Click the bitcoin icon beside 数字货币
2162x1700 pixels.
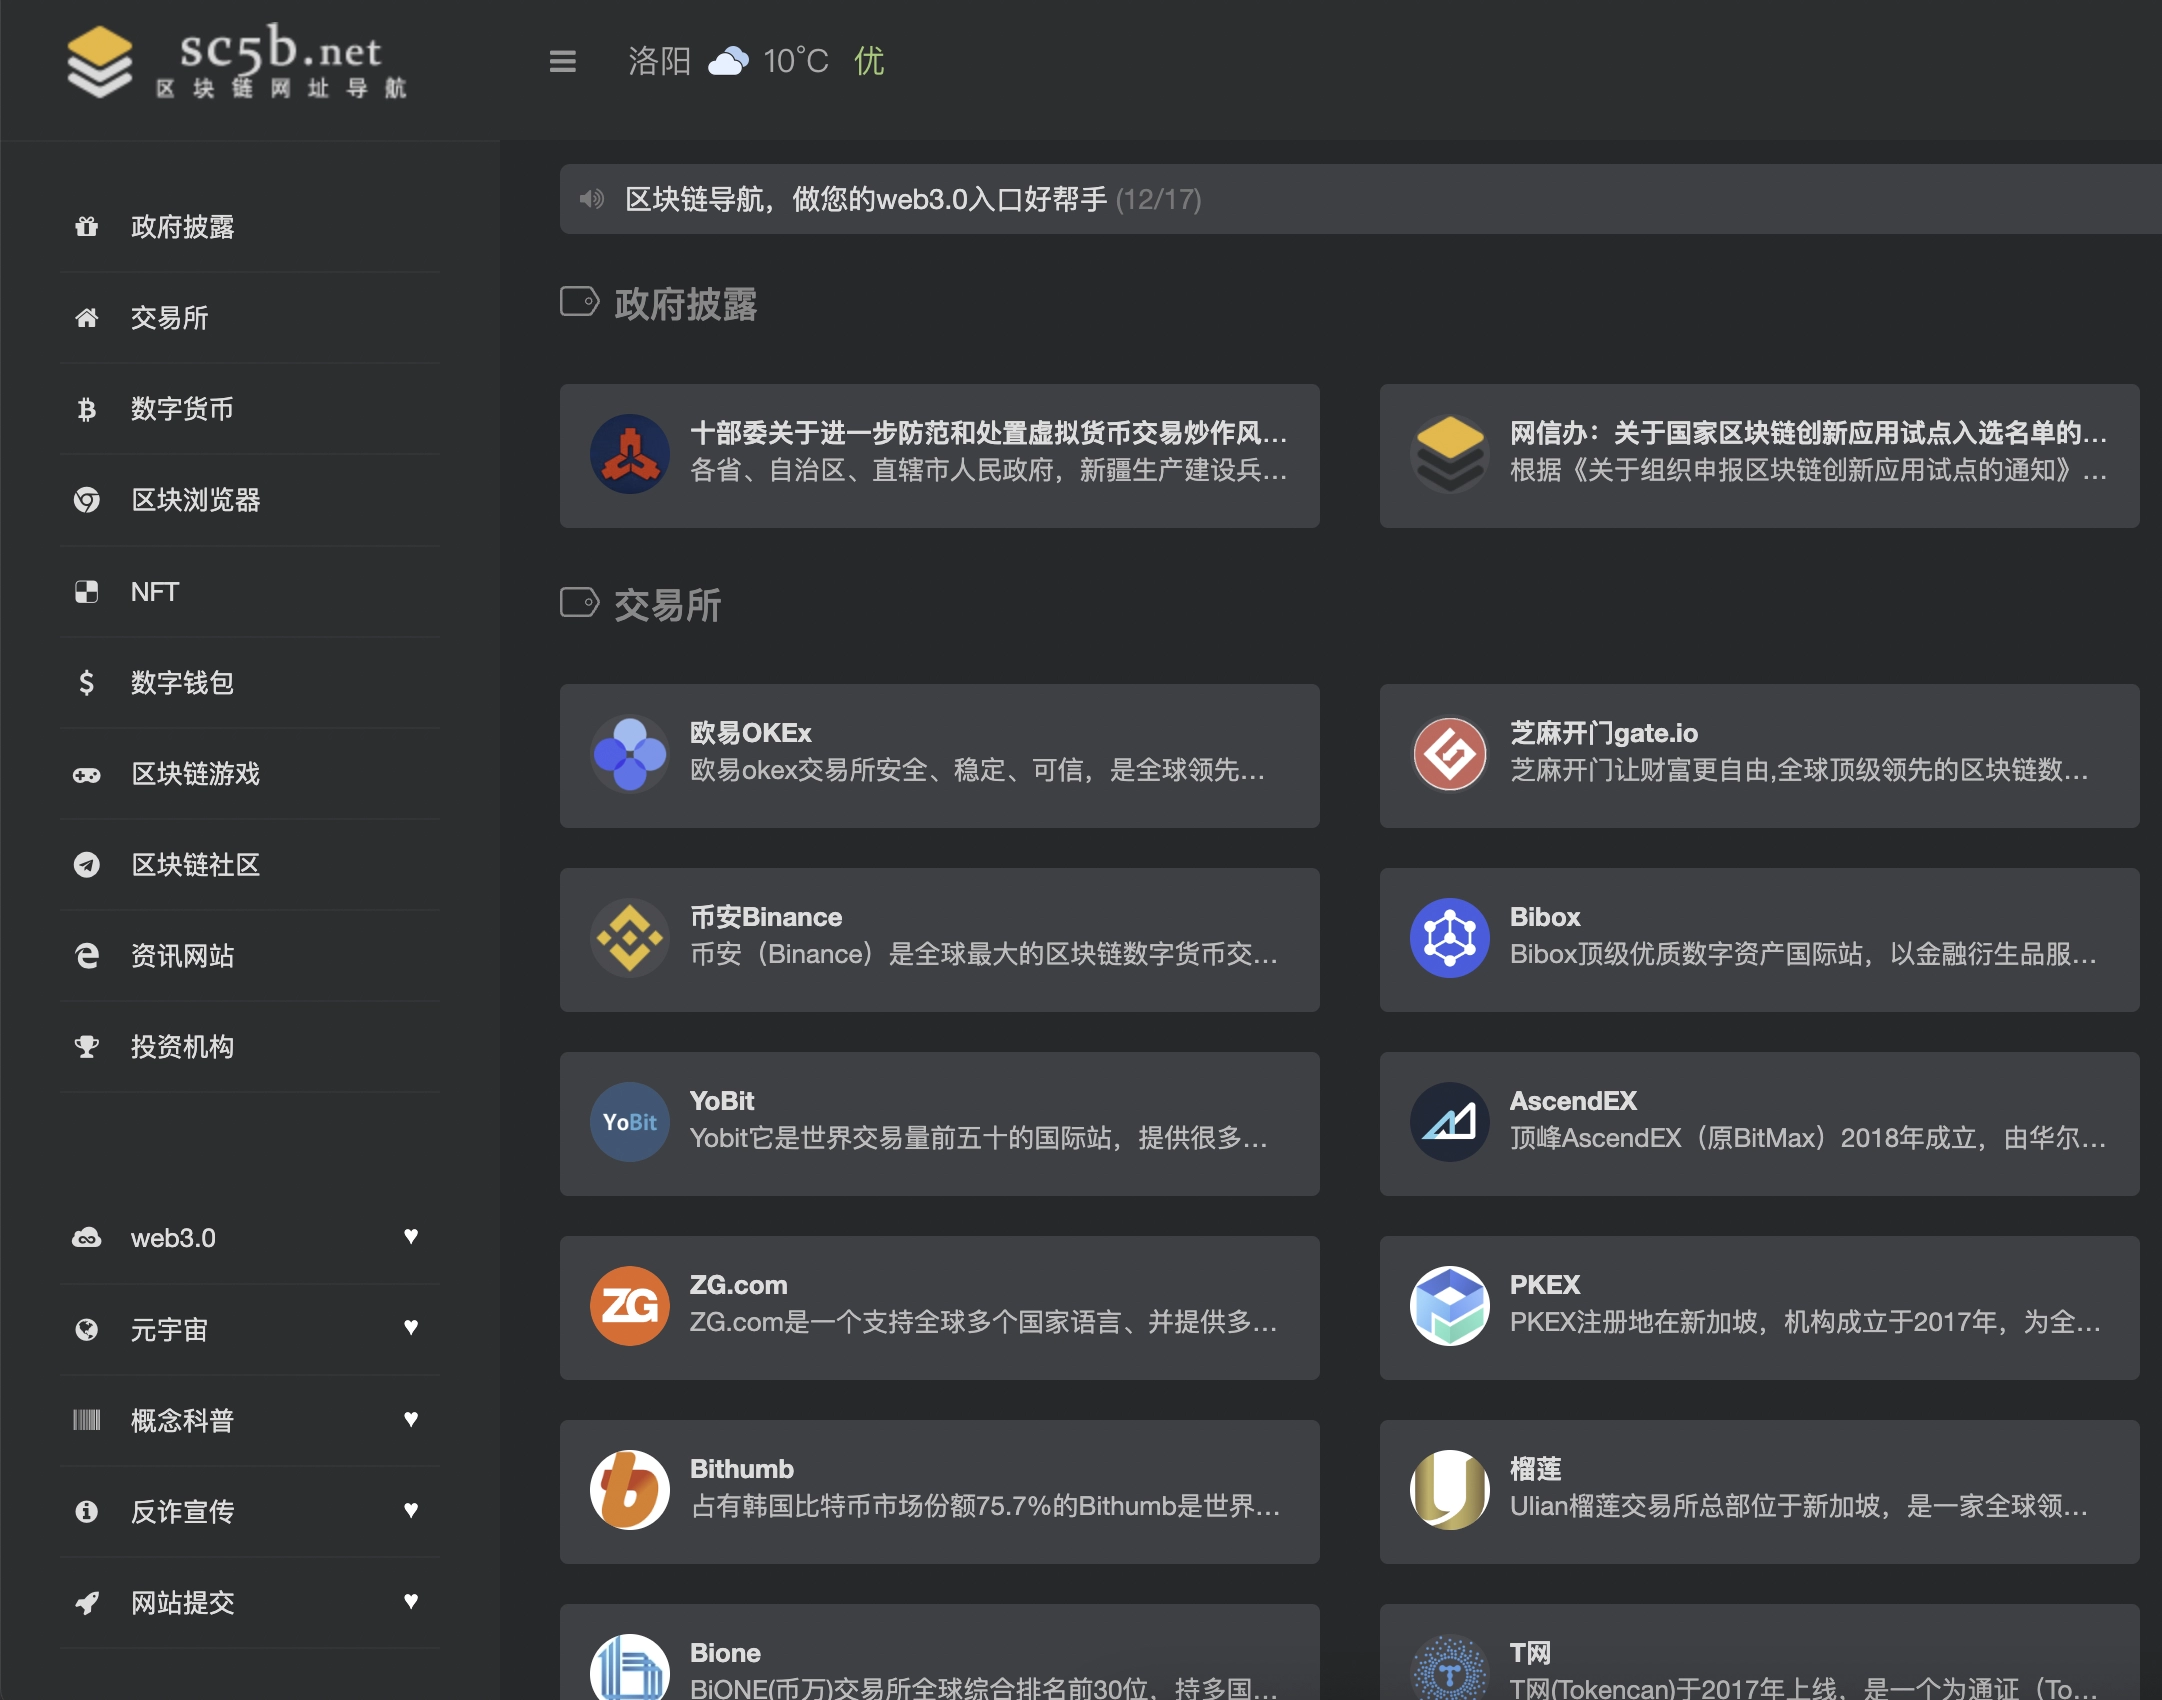tap(87, 409)
